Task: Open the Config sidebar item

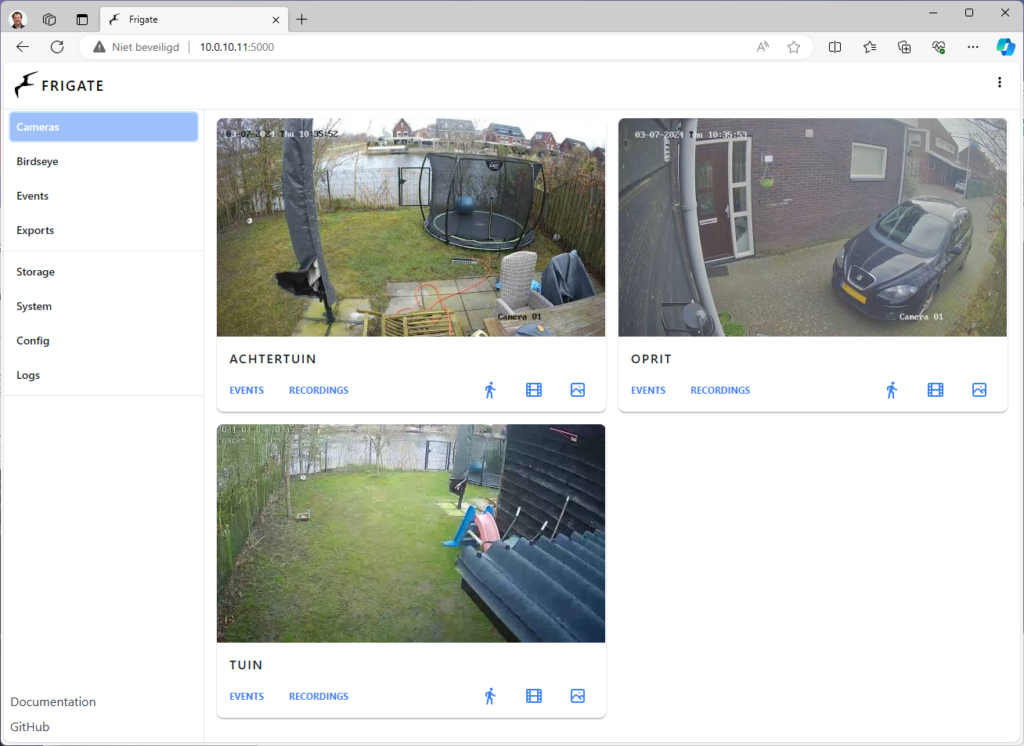Action: [x=33, y=341]
